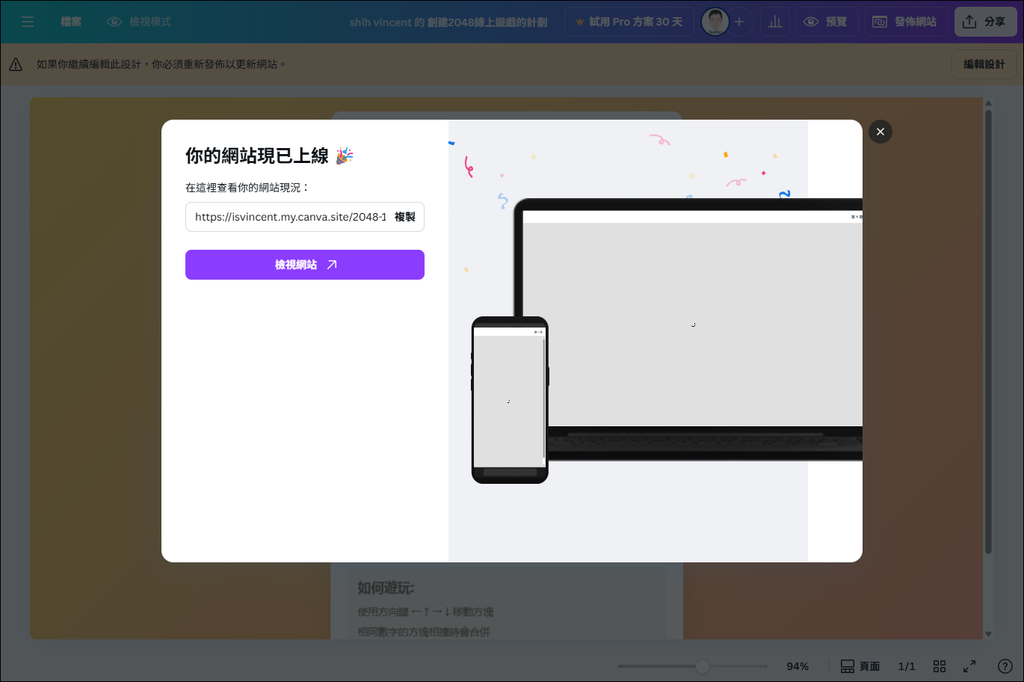Screen dimensions: 1024x682
Task: Click the 94% zoom level value
Action: [x=797, y=666]
